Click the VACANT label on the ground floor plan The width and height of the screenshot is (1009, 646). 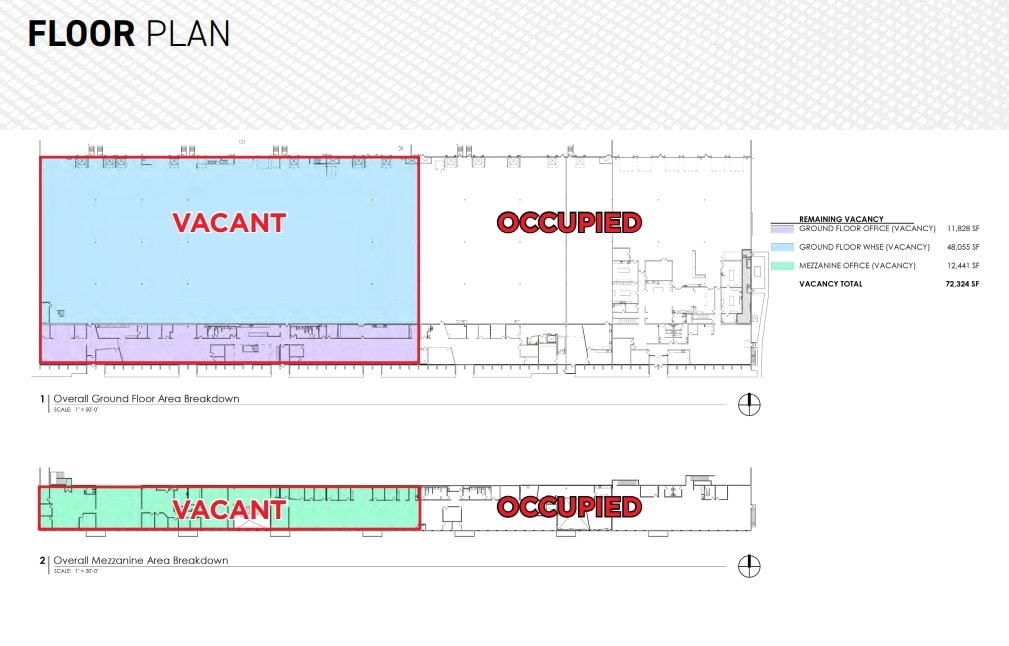pyautogui.click(x=229, y=222)
